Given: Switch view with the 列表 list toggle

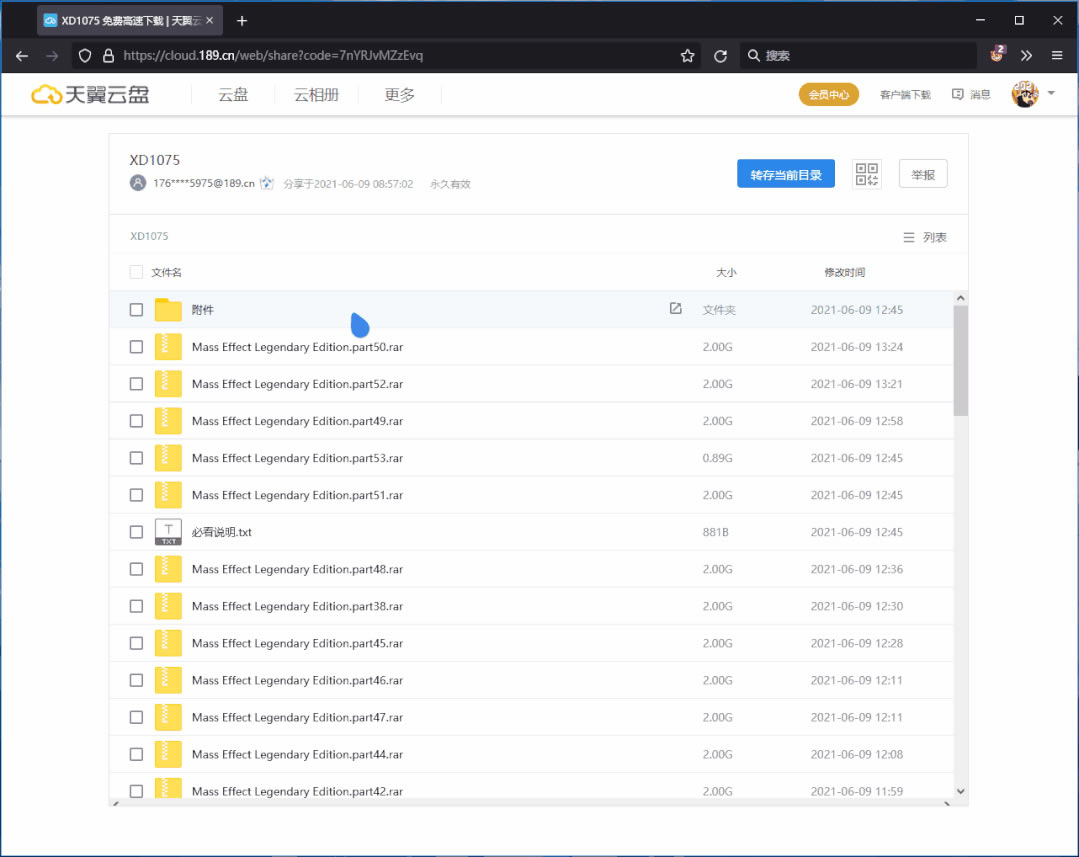Looking at the screenshot, I should pos(925,237).
